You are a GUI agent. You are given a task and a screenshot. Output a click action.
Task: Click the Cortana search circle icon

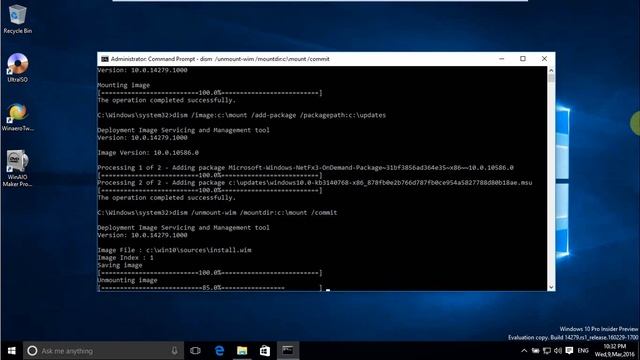tap(32, 351)
